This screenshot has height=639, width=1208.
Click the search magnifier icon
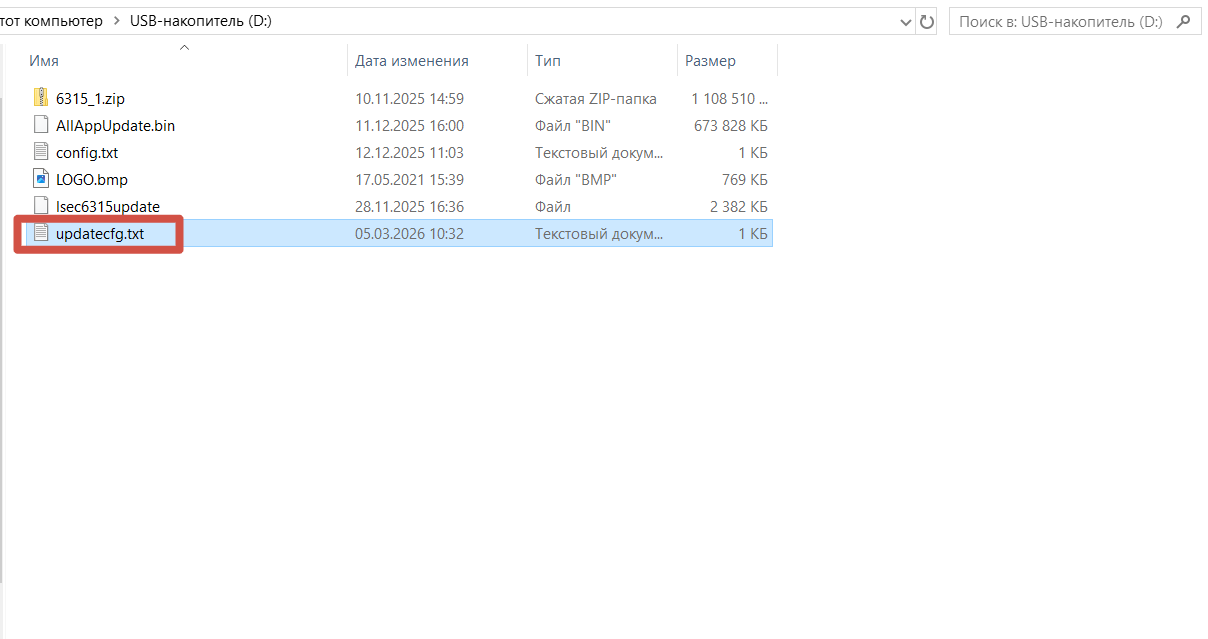[1183, 21]
